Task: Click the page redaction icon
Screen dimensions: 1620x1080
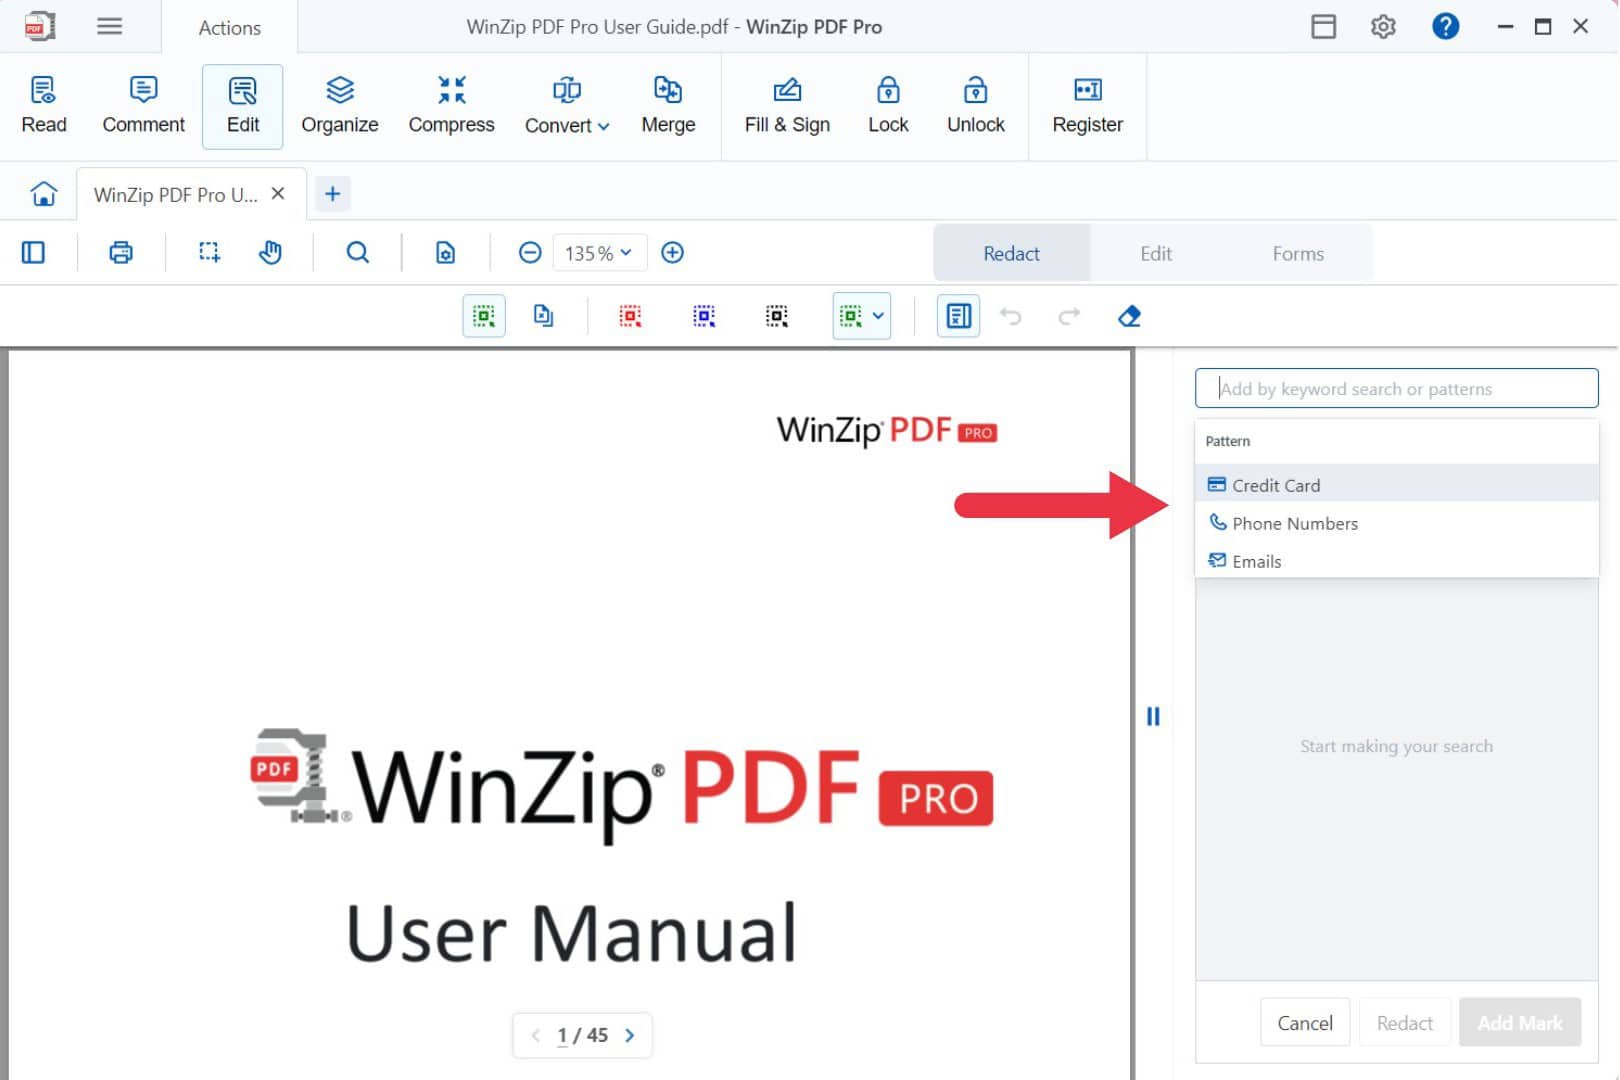Action: click(x=543, y=316)
